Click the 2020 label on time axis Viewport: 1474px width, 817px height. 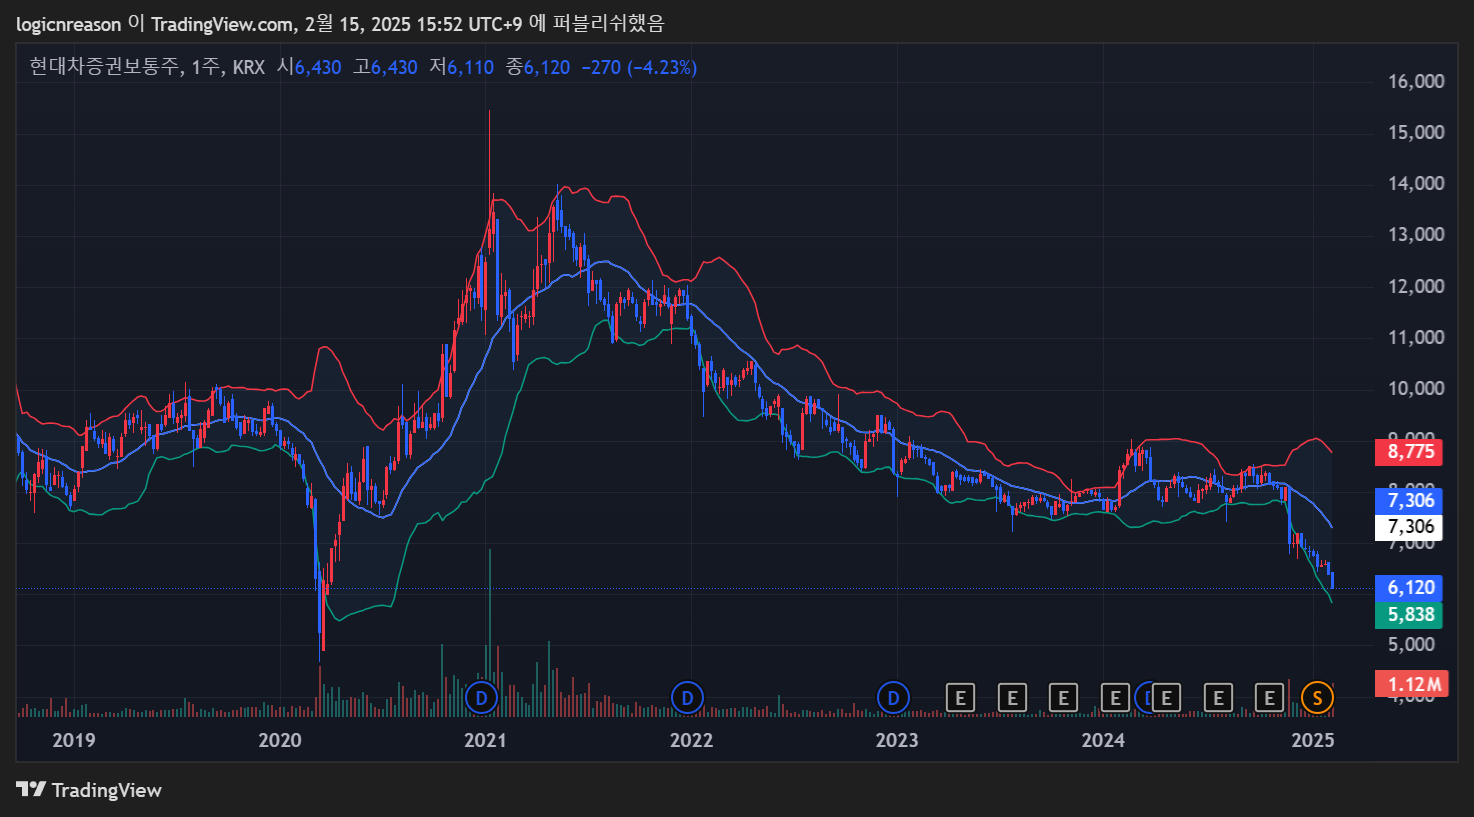click(280, 740)
